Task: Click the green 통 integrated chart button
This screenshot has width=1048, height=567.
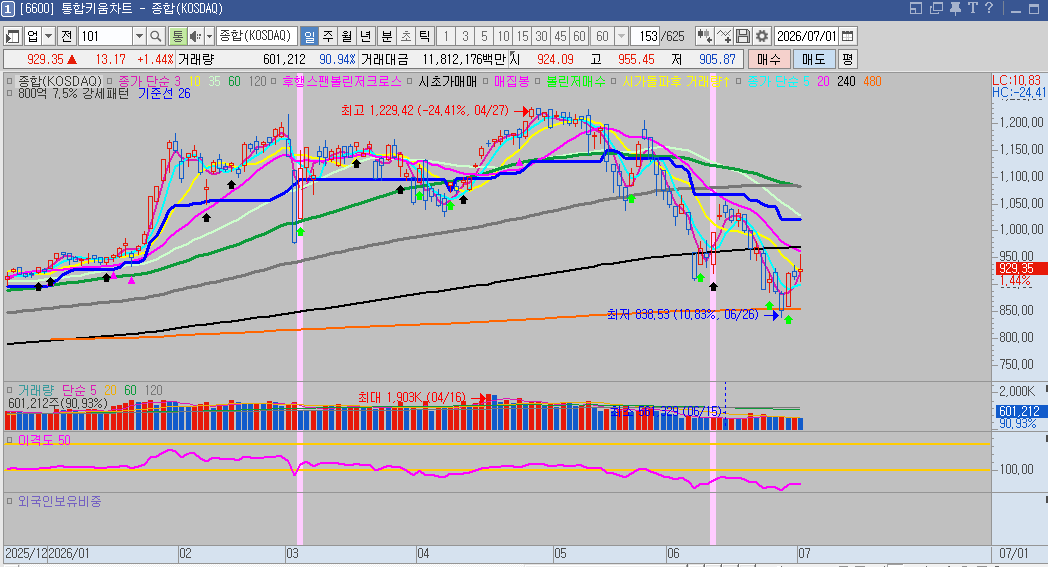Action: pyautogui.click(x=177, y=36)
